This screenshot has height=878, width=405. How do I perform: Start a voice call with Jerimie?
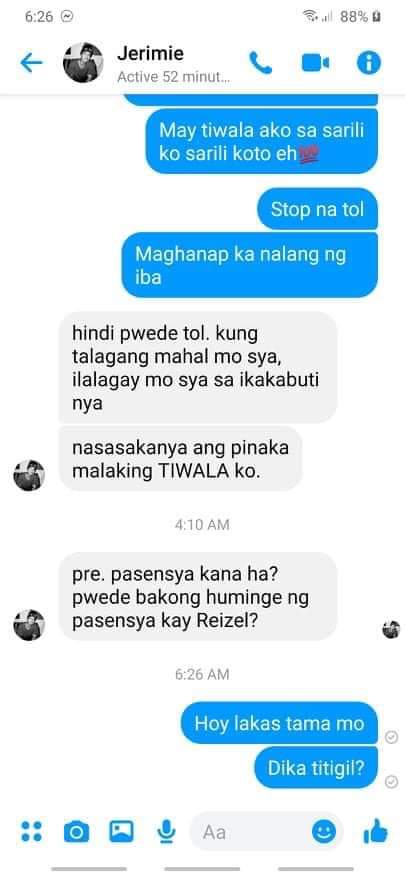pyautogui.click(x=260, y=63)
